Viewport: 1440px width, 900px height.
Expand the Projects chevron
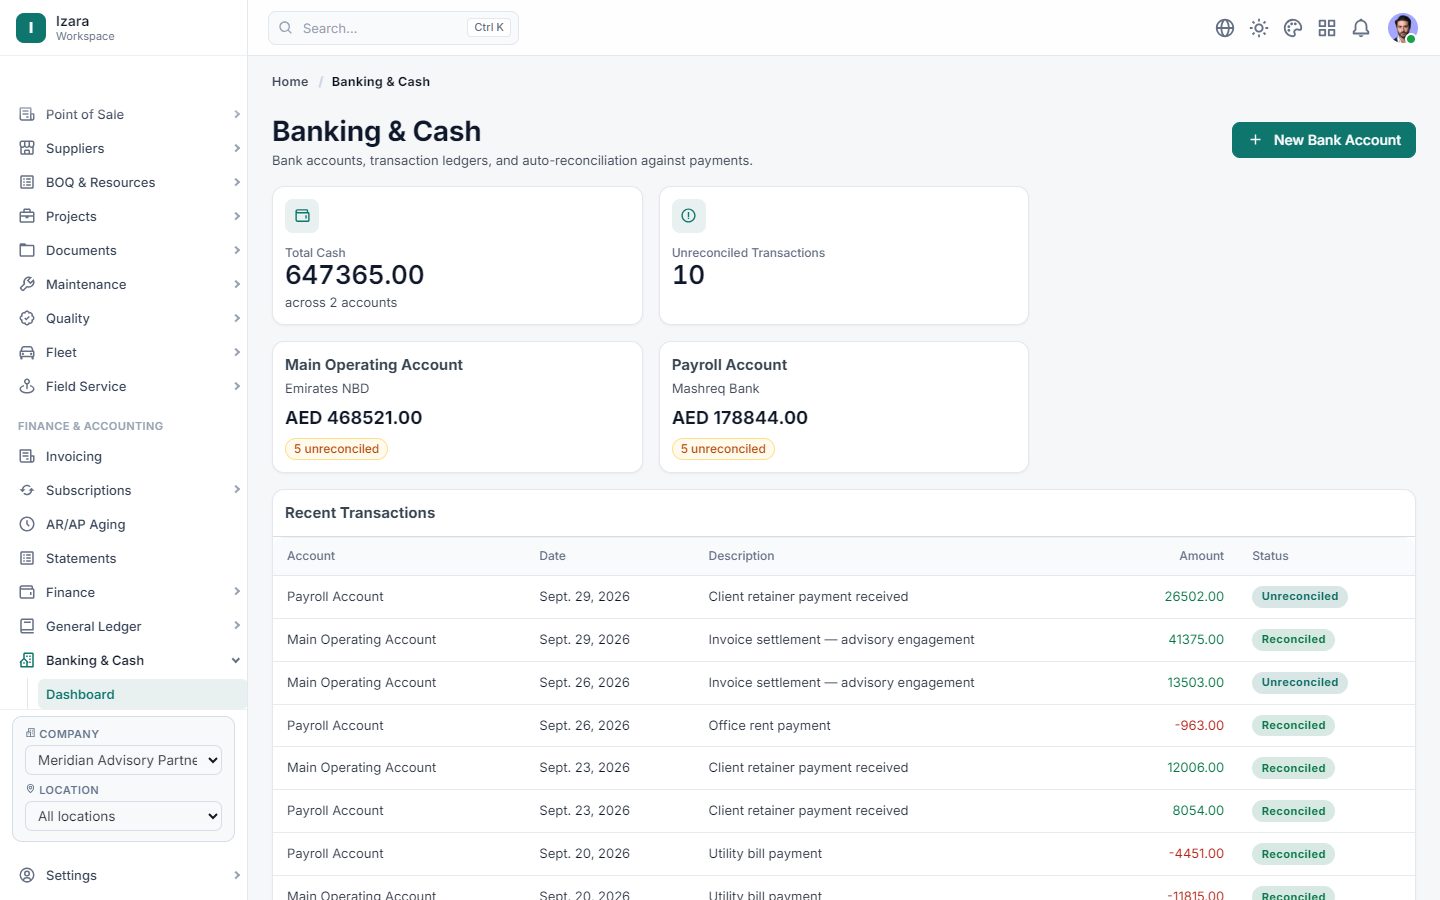point(237,216)
